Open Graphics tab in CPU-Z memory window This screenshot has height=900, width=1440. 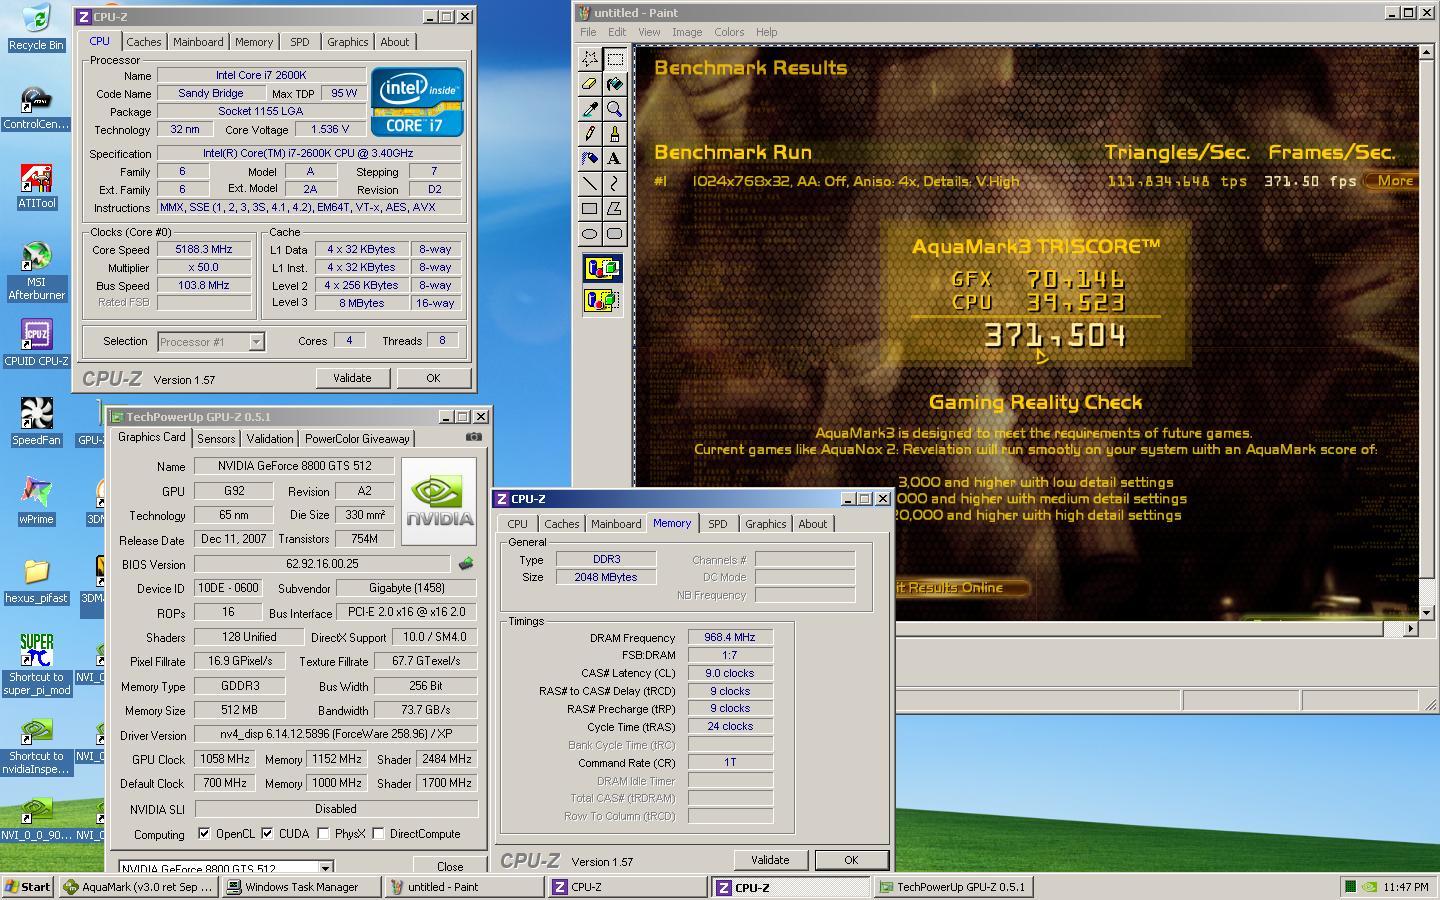coord(766,524)
